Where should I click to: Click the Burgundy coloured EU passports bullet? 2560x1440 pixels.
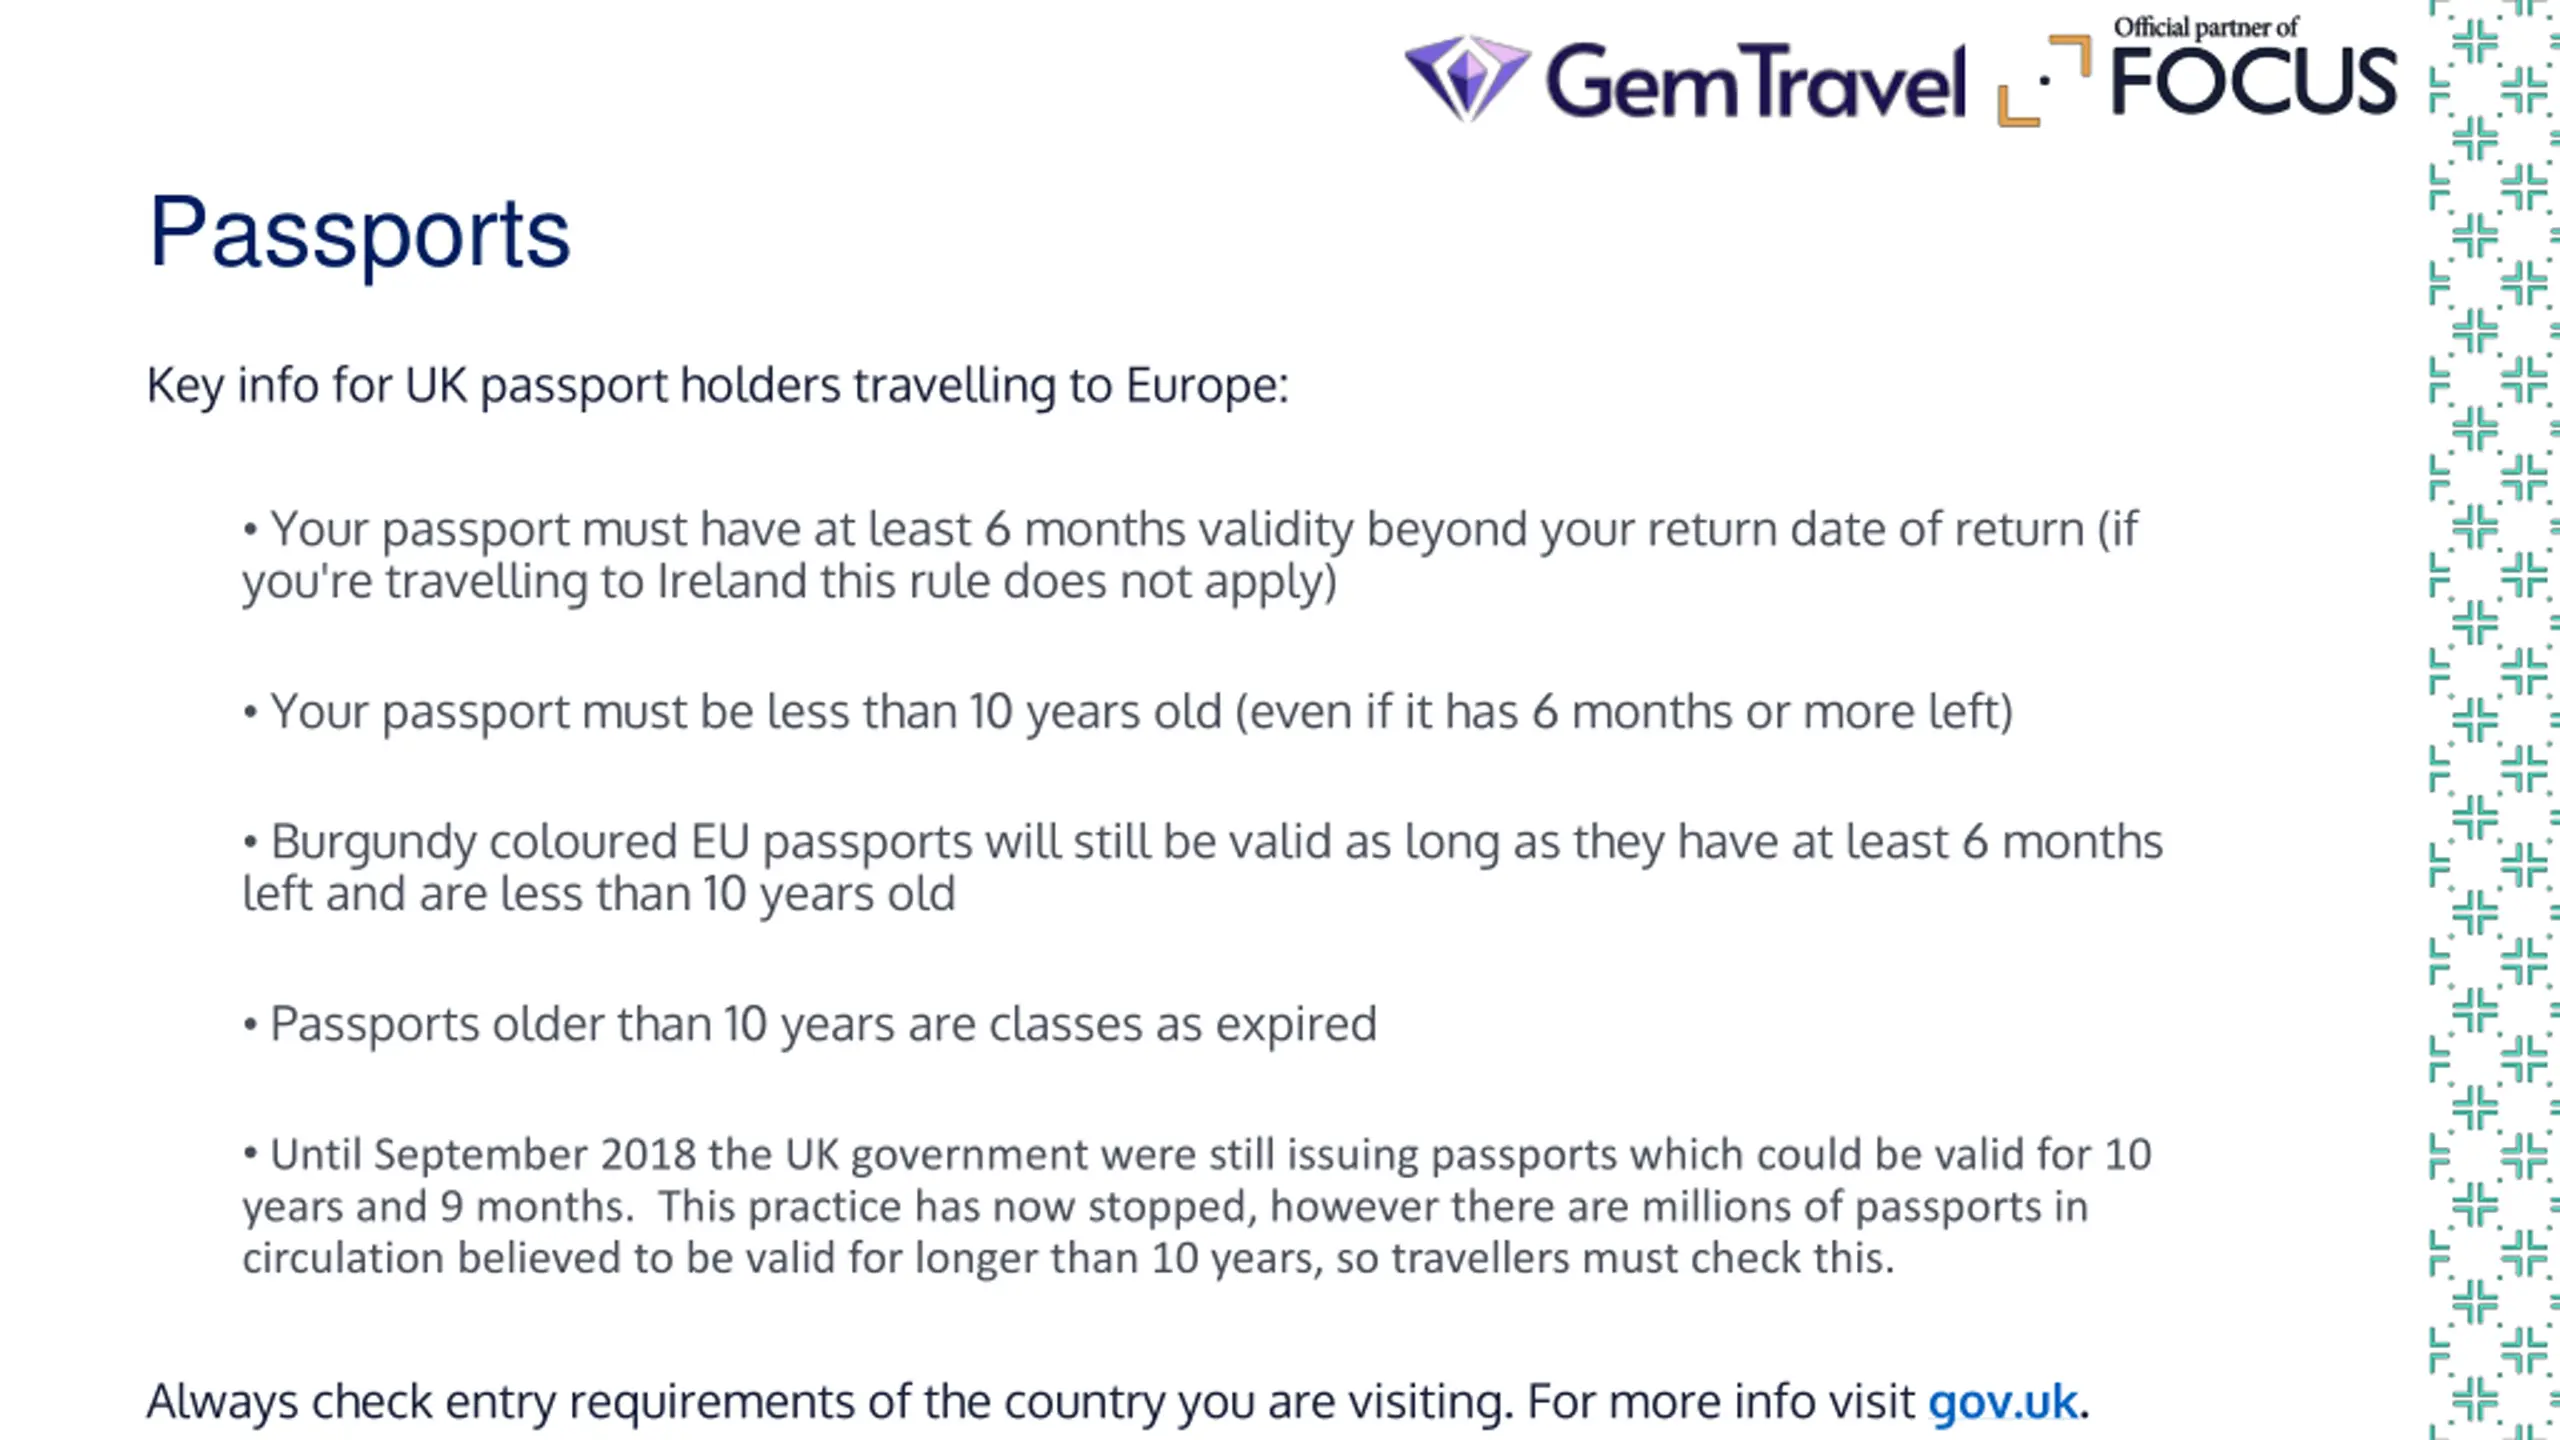[1203, 867]
